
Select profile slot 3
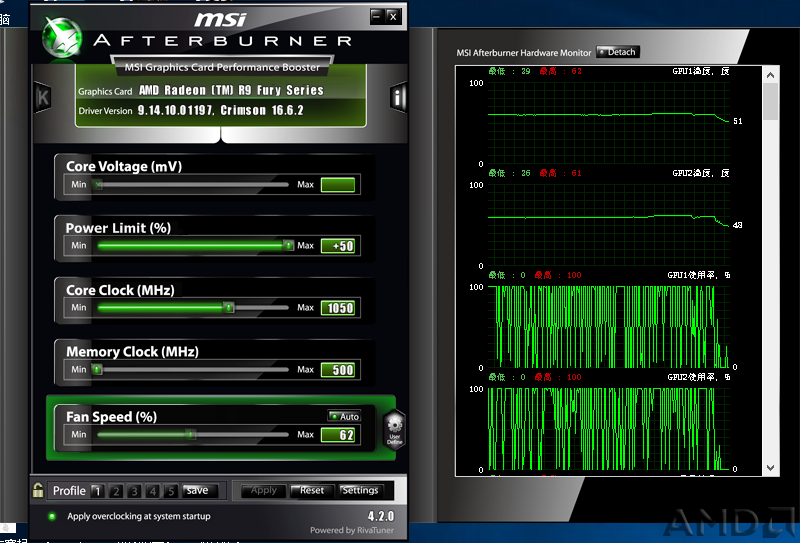(134, 490)
